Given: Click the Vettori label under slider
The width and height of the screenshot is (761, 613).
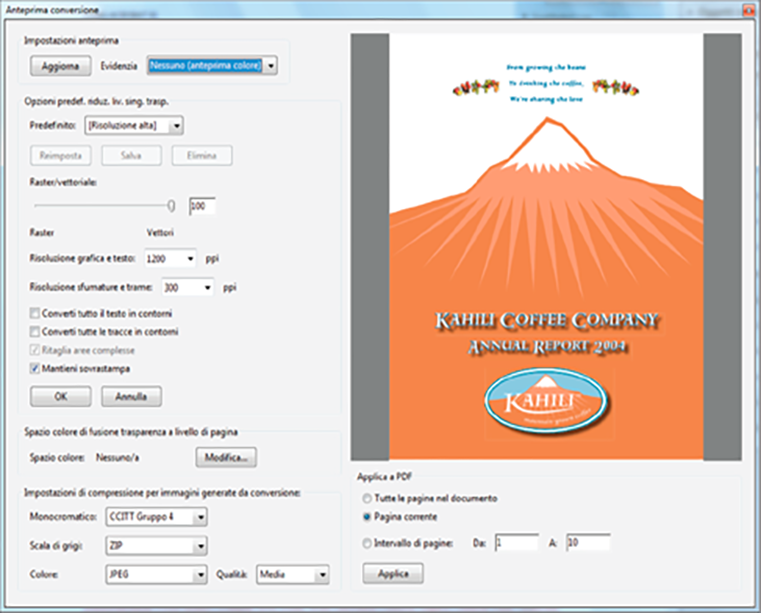Looking at the screenshot, I should (160, 232).
